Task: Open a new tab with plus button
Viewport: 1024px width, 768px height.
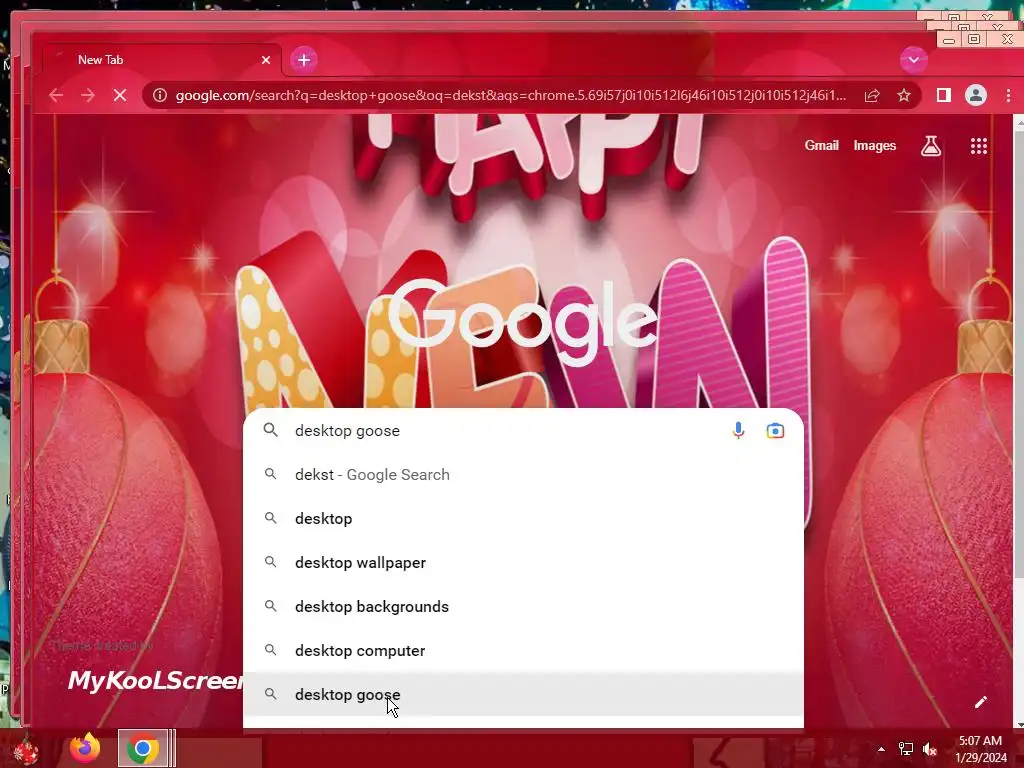Action: point(304,60)
